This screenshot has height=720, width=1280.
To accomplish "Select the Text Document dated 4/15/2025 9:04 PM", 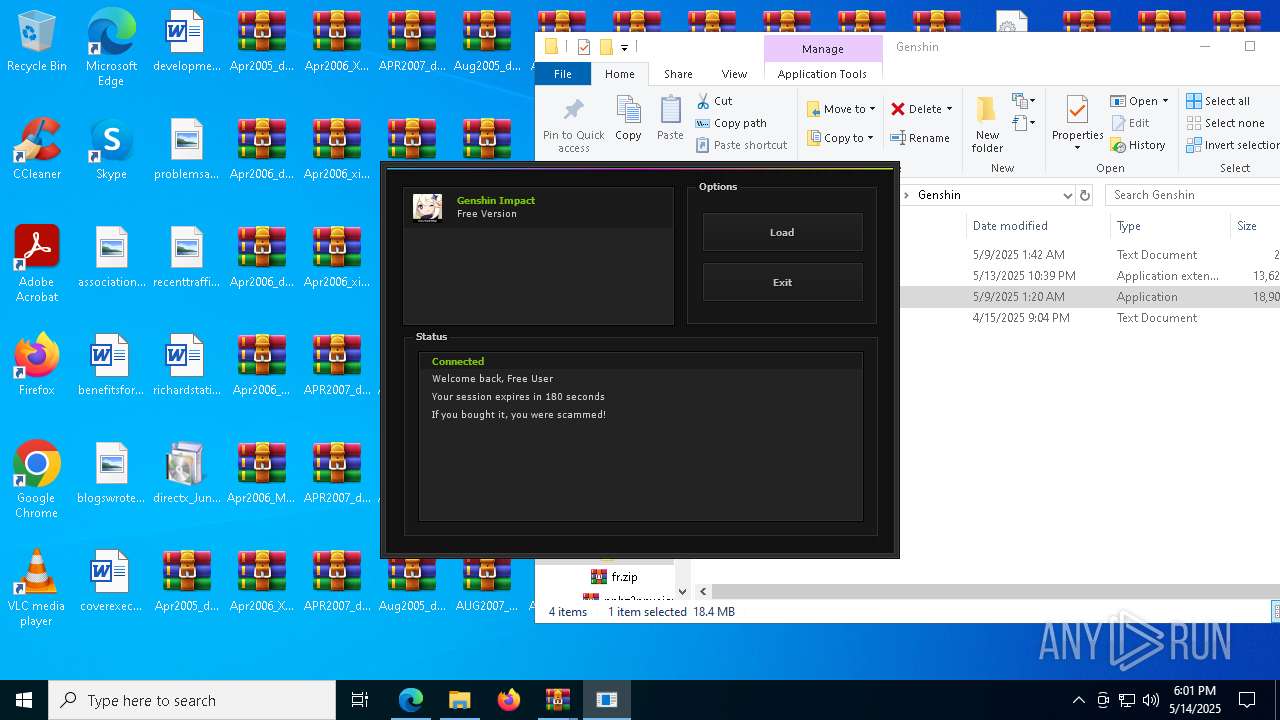I will [1089, 318].
